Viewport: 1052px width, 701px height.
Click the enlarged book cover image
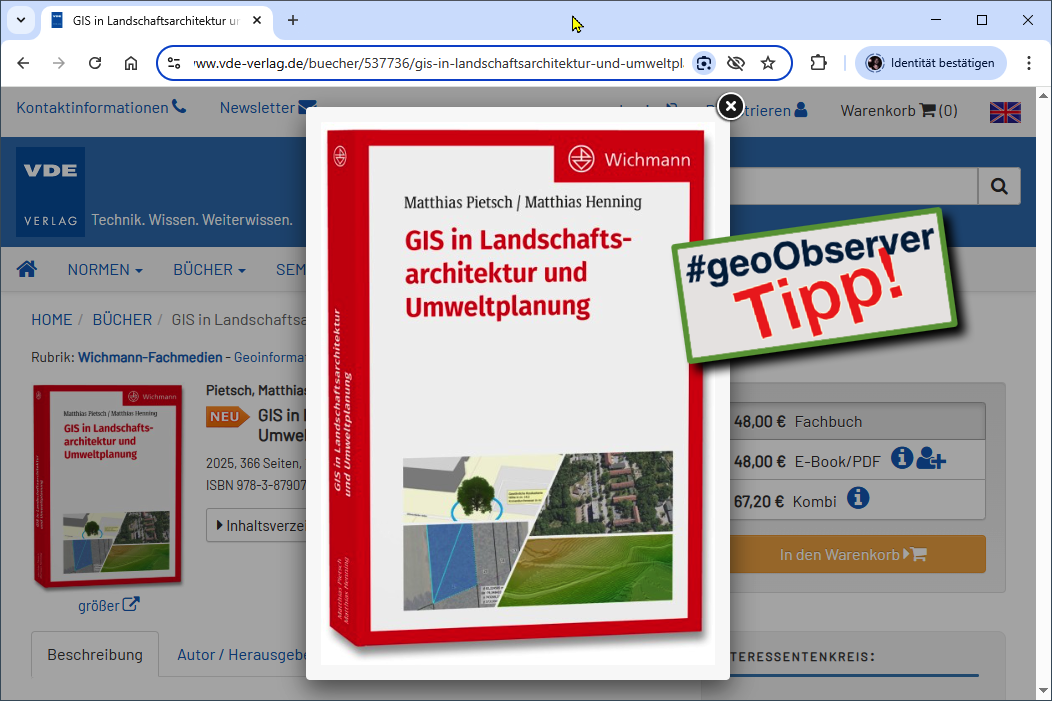click(517, 389)
